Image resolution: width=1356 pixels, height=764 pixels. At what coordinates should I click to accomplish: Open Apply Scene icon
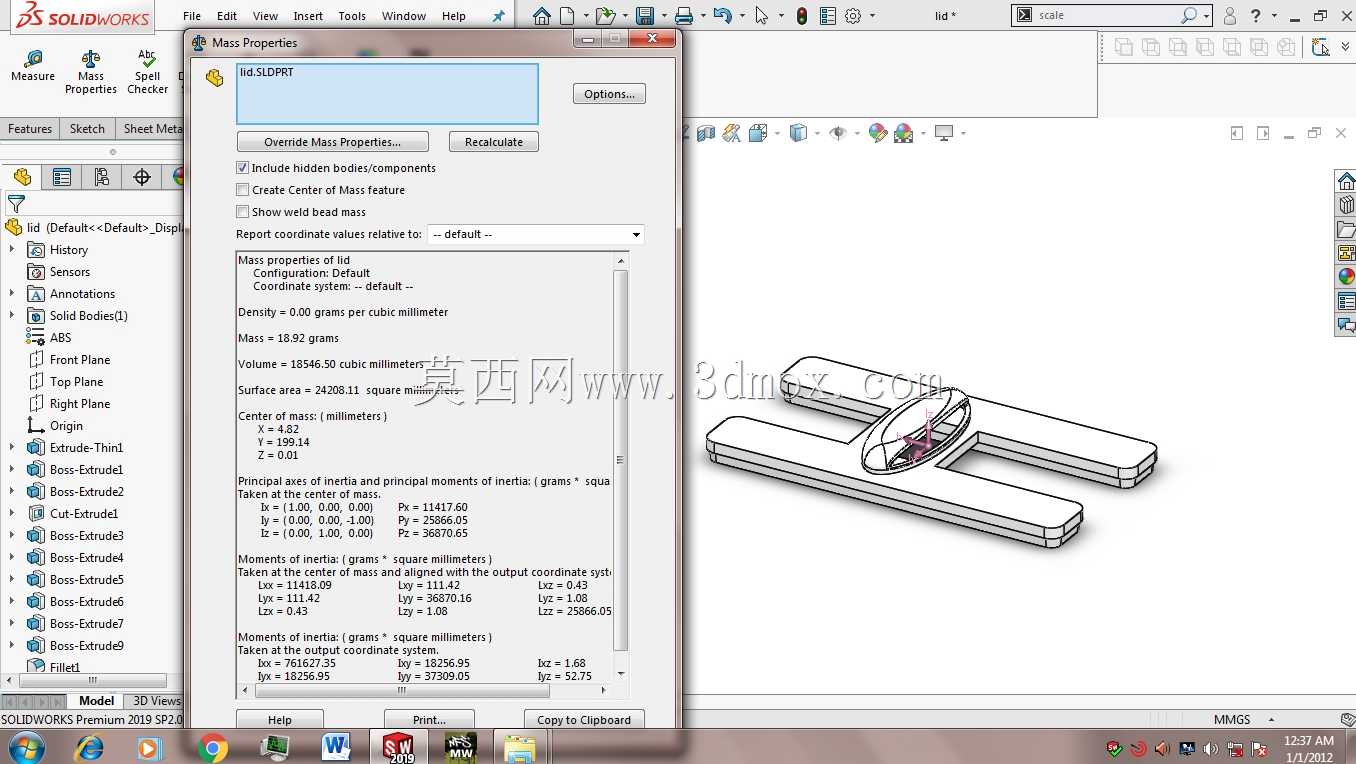pyautogui.click(x=904, y=133)
